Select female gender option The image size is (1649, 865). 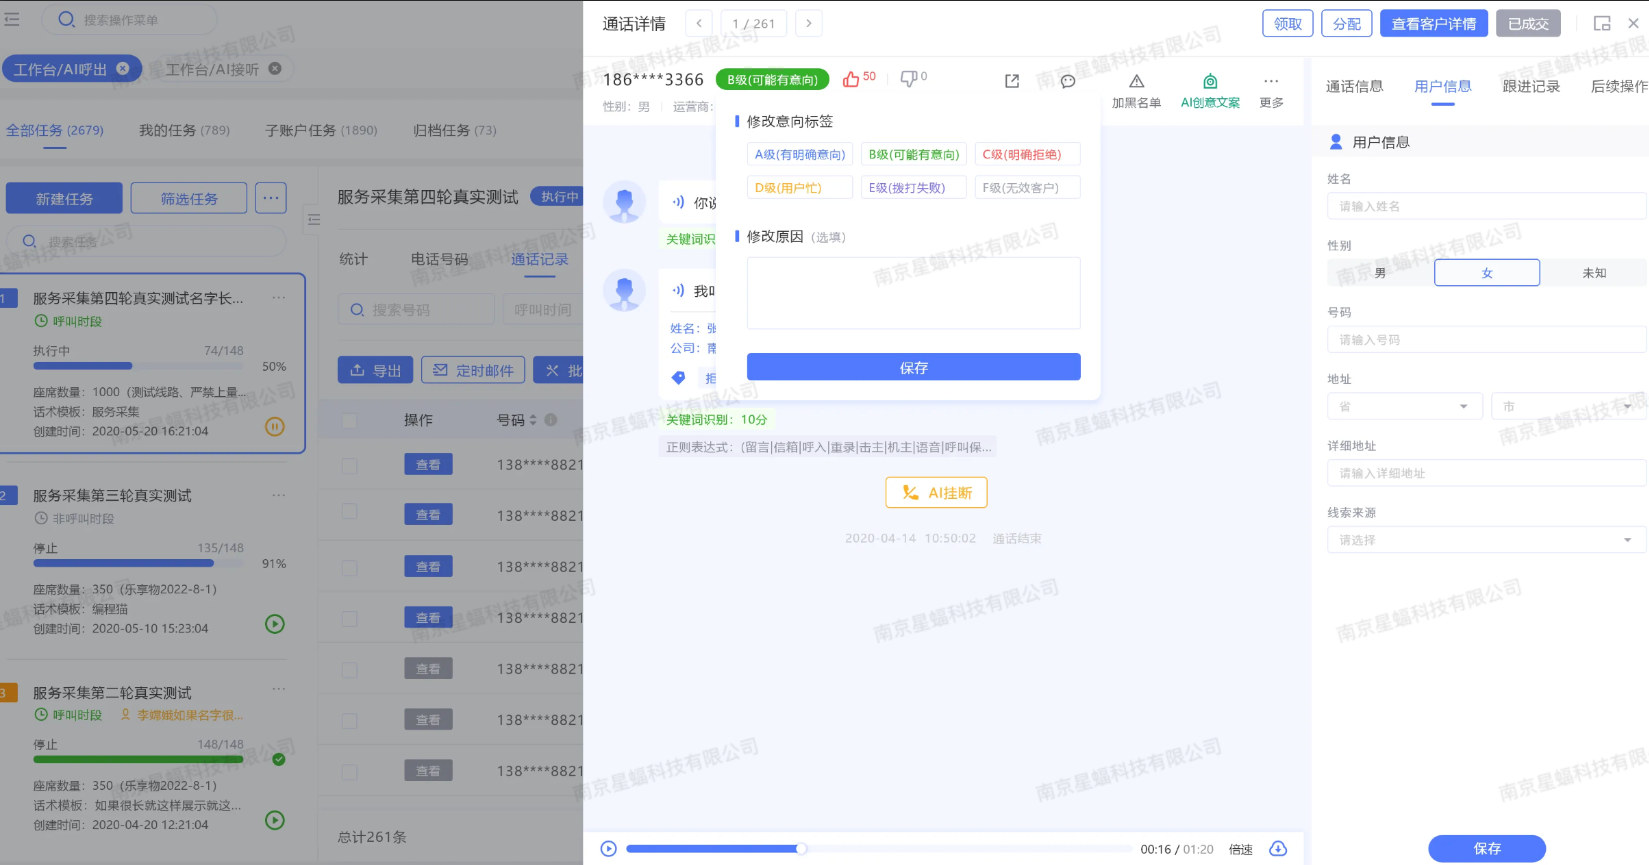[1486, 273]
